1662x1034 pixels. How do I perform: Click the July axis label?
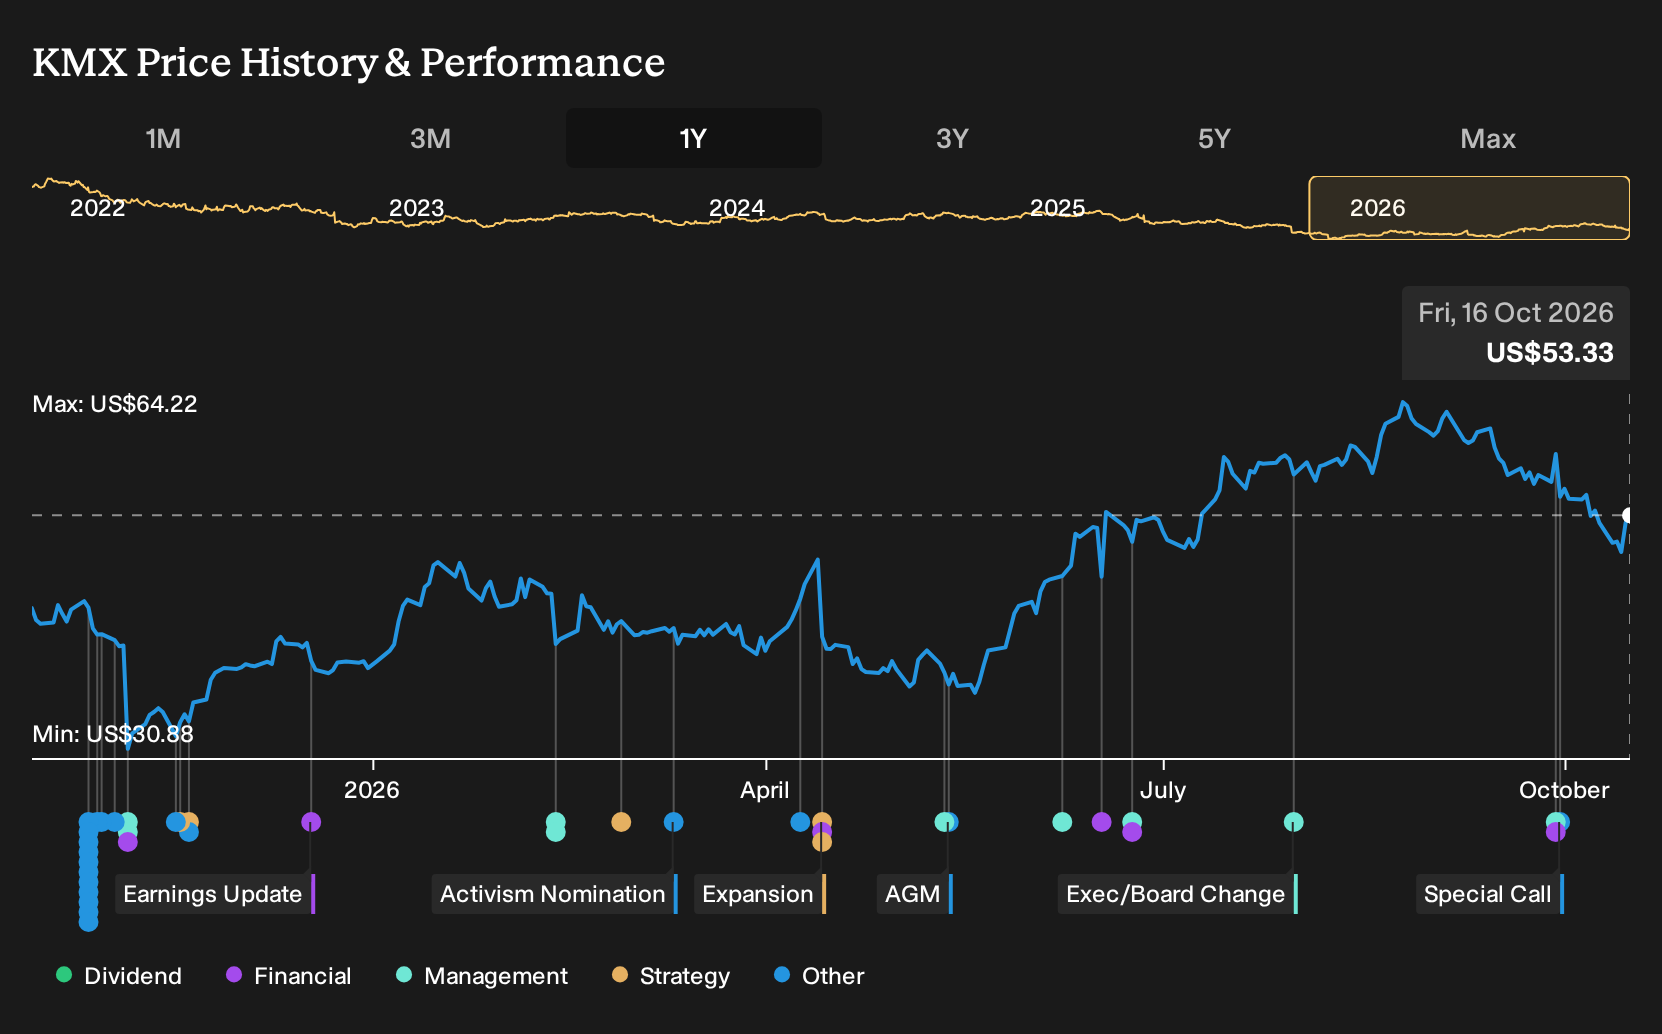1163,790
